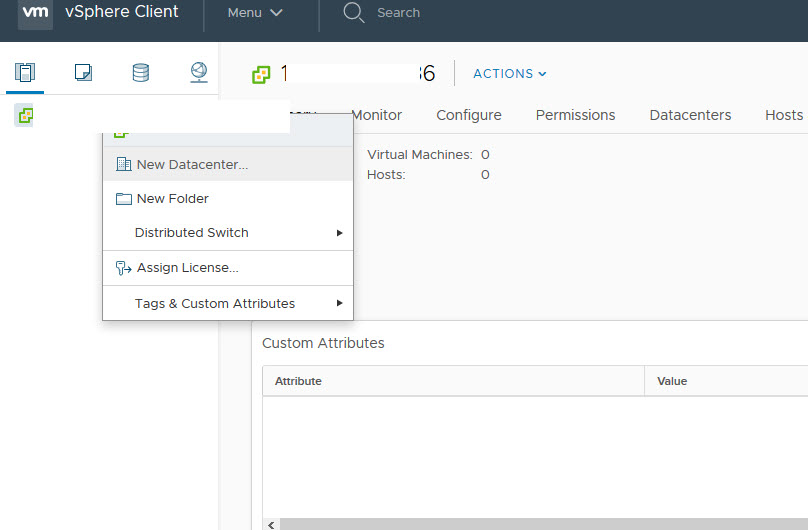Click the search magnifier icon

[353, 13]
